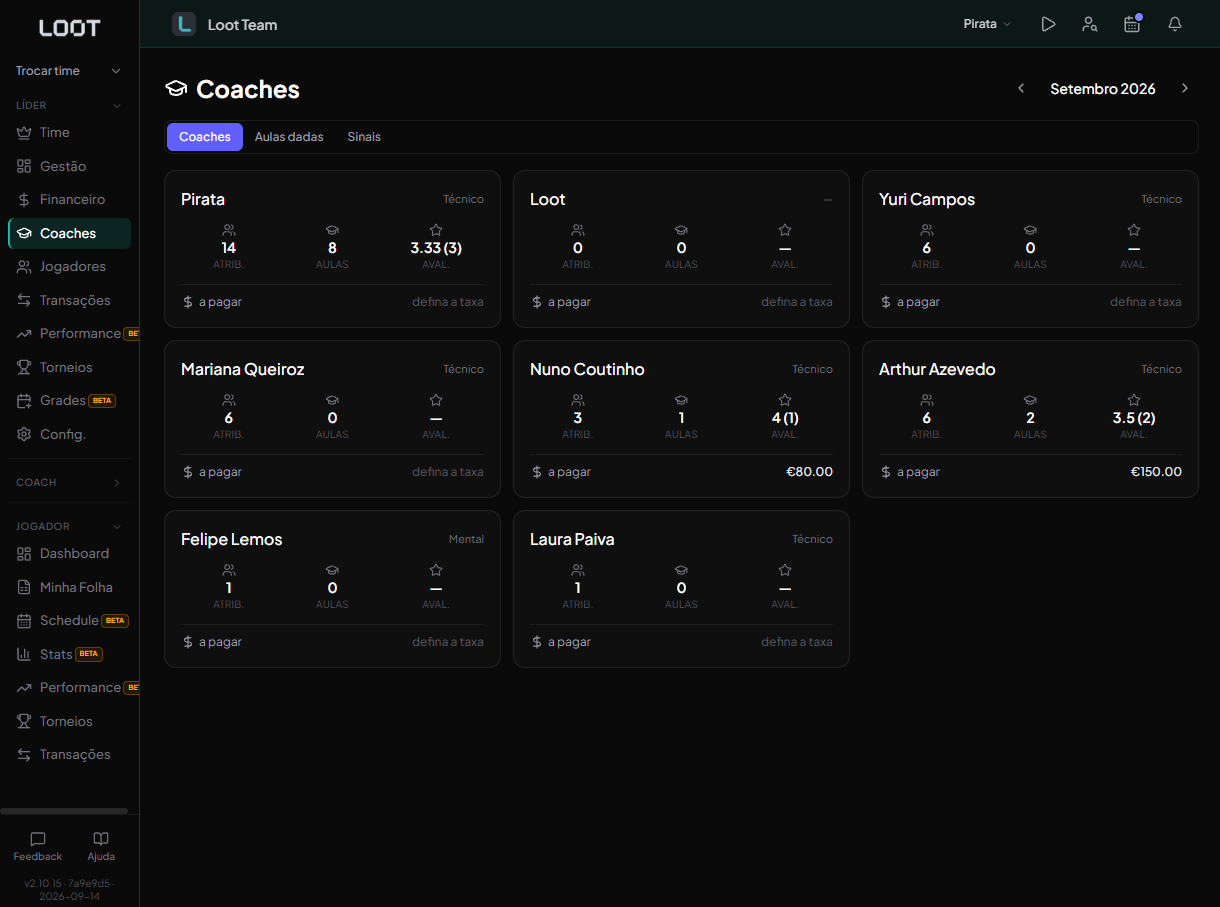This screenshot has height=907, width=1220.
Task: Click the Stats bar chart icon
Action: (24, 654)
